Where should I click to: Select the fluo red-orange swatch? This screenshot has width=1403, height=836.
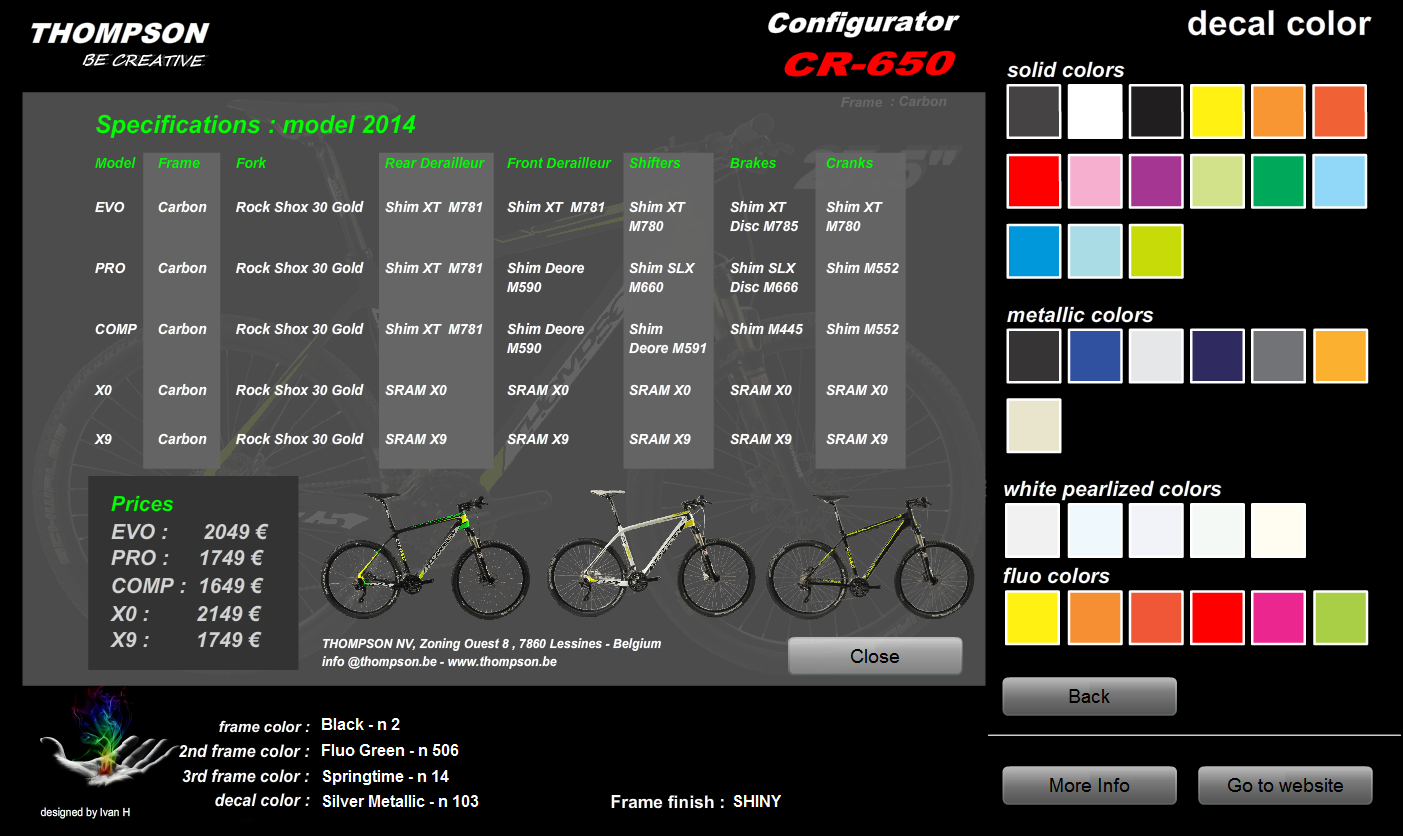[x=1156, y=617]
